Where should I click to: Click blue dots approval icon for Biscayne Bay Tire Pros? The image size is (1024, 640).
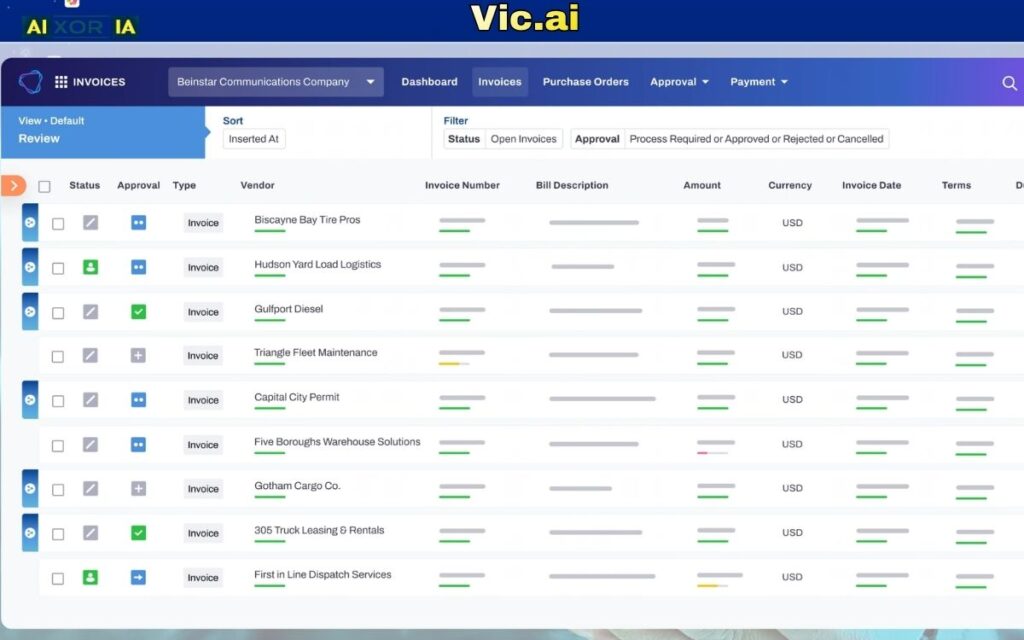138,222
